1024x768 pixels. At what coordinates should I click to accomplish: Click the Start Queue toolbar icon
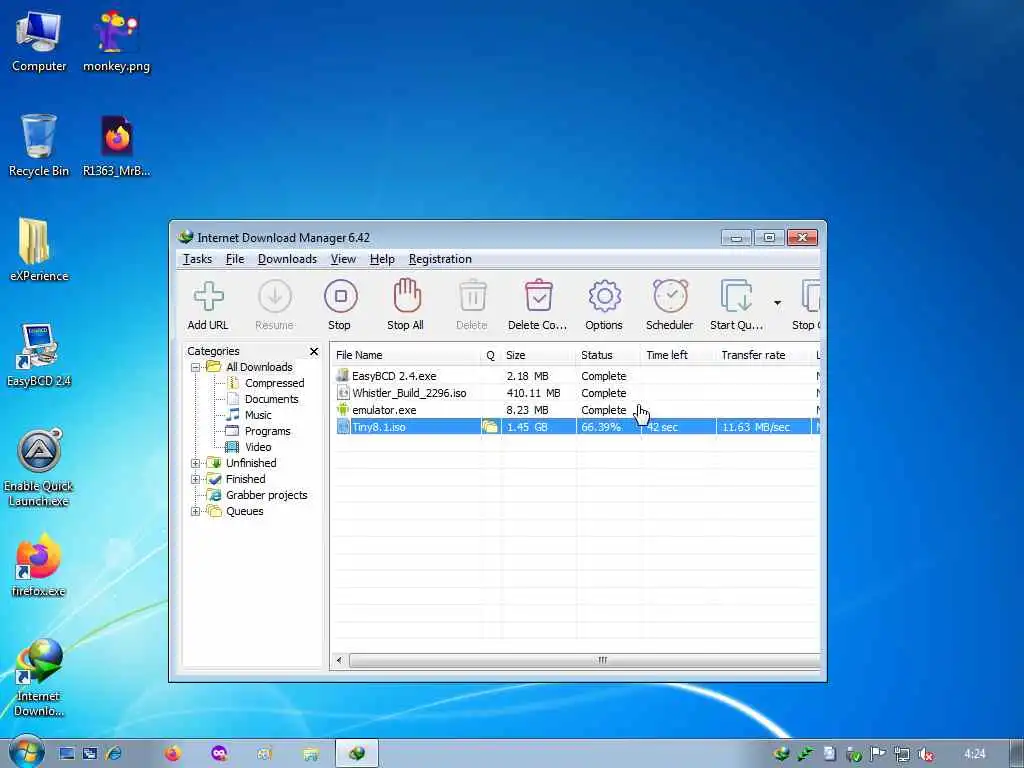(737, 305)
